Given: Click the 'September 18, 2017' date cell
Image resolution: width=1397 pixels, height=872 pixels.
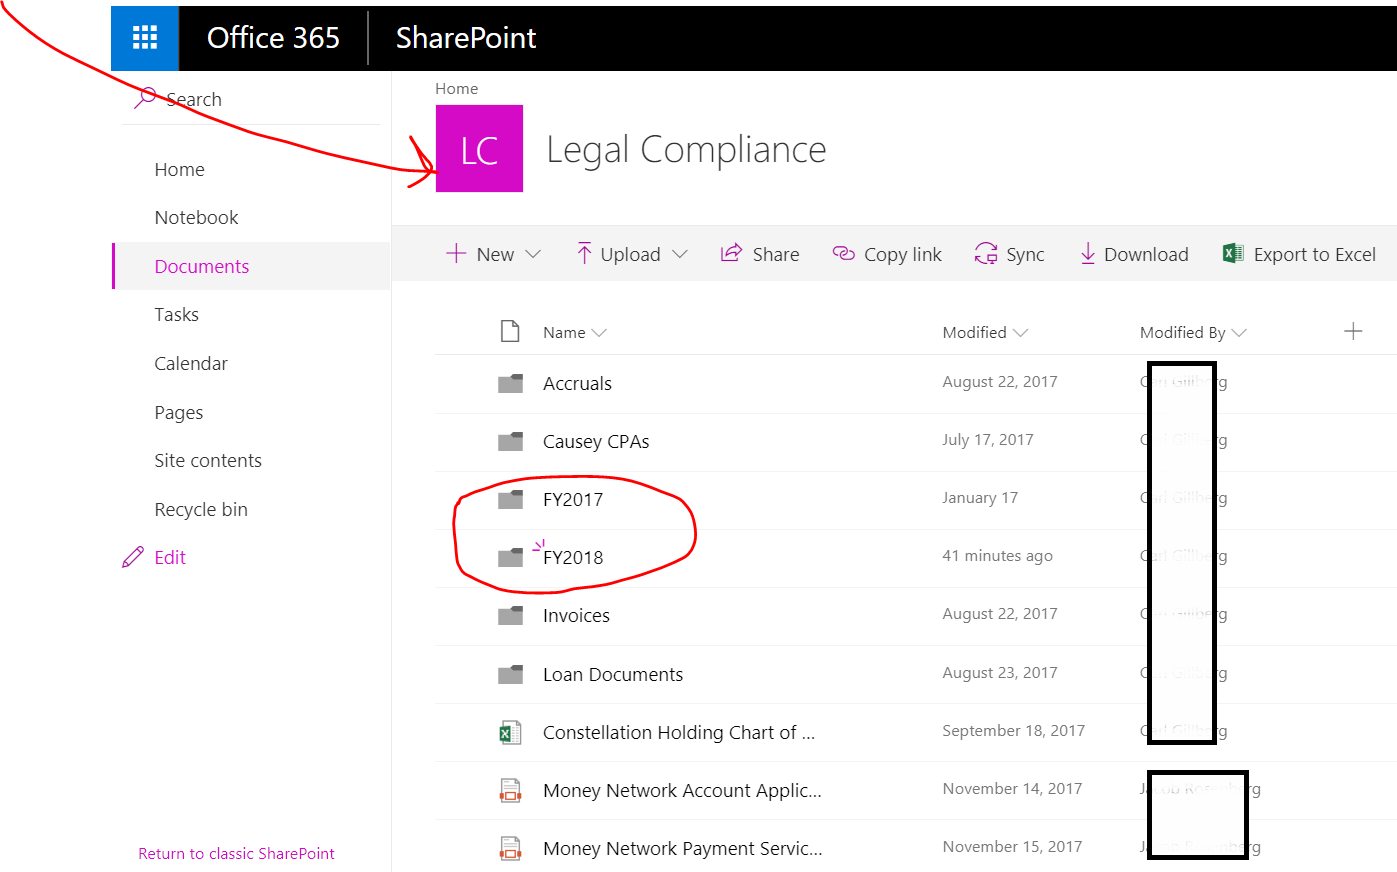Looking at the screenshot, I should tap(1013, 731).
